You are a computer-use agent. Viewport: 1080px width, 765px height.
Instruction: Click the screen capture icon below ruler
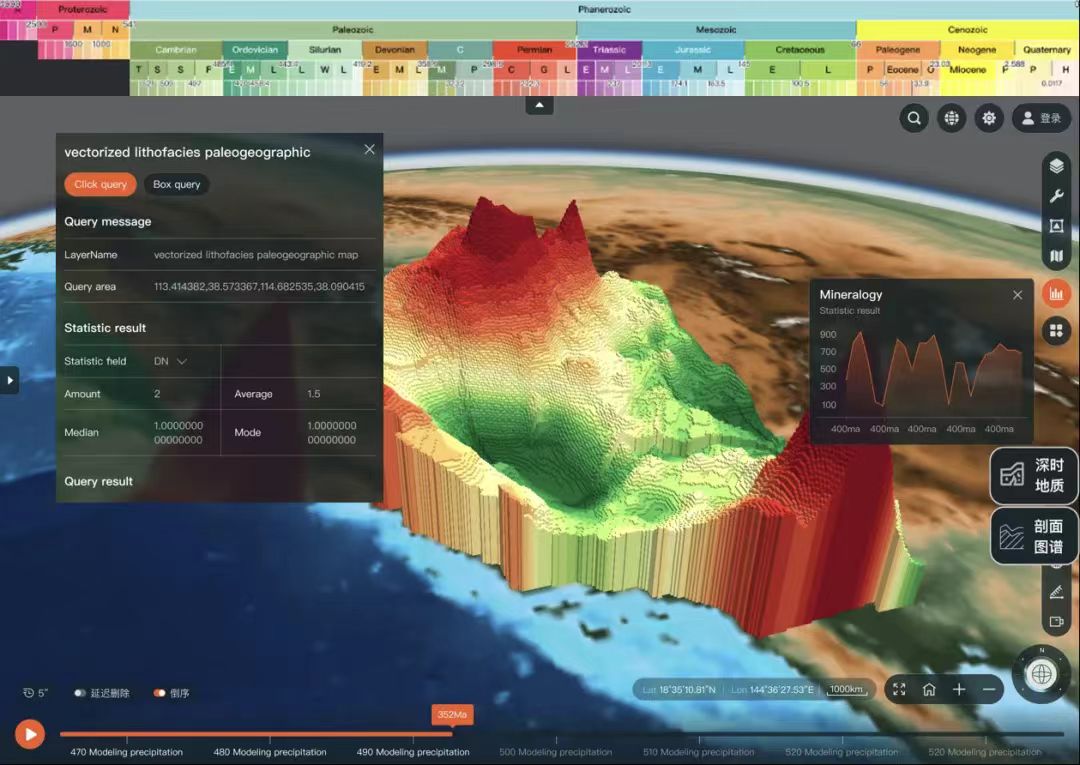click(1056, 622)
